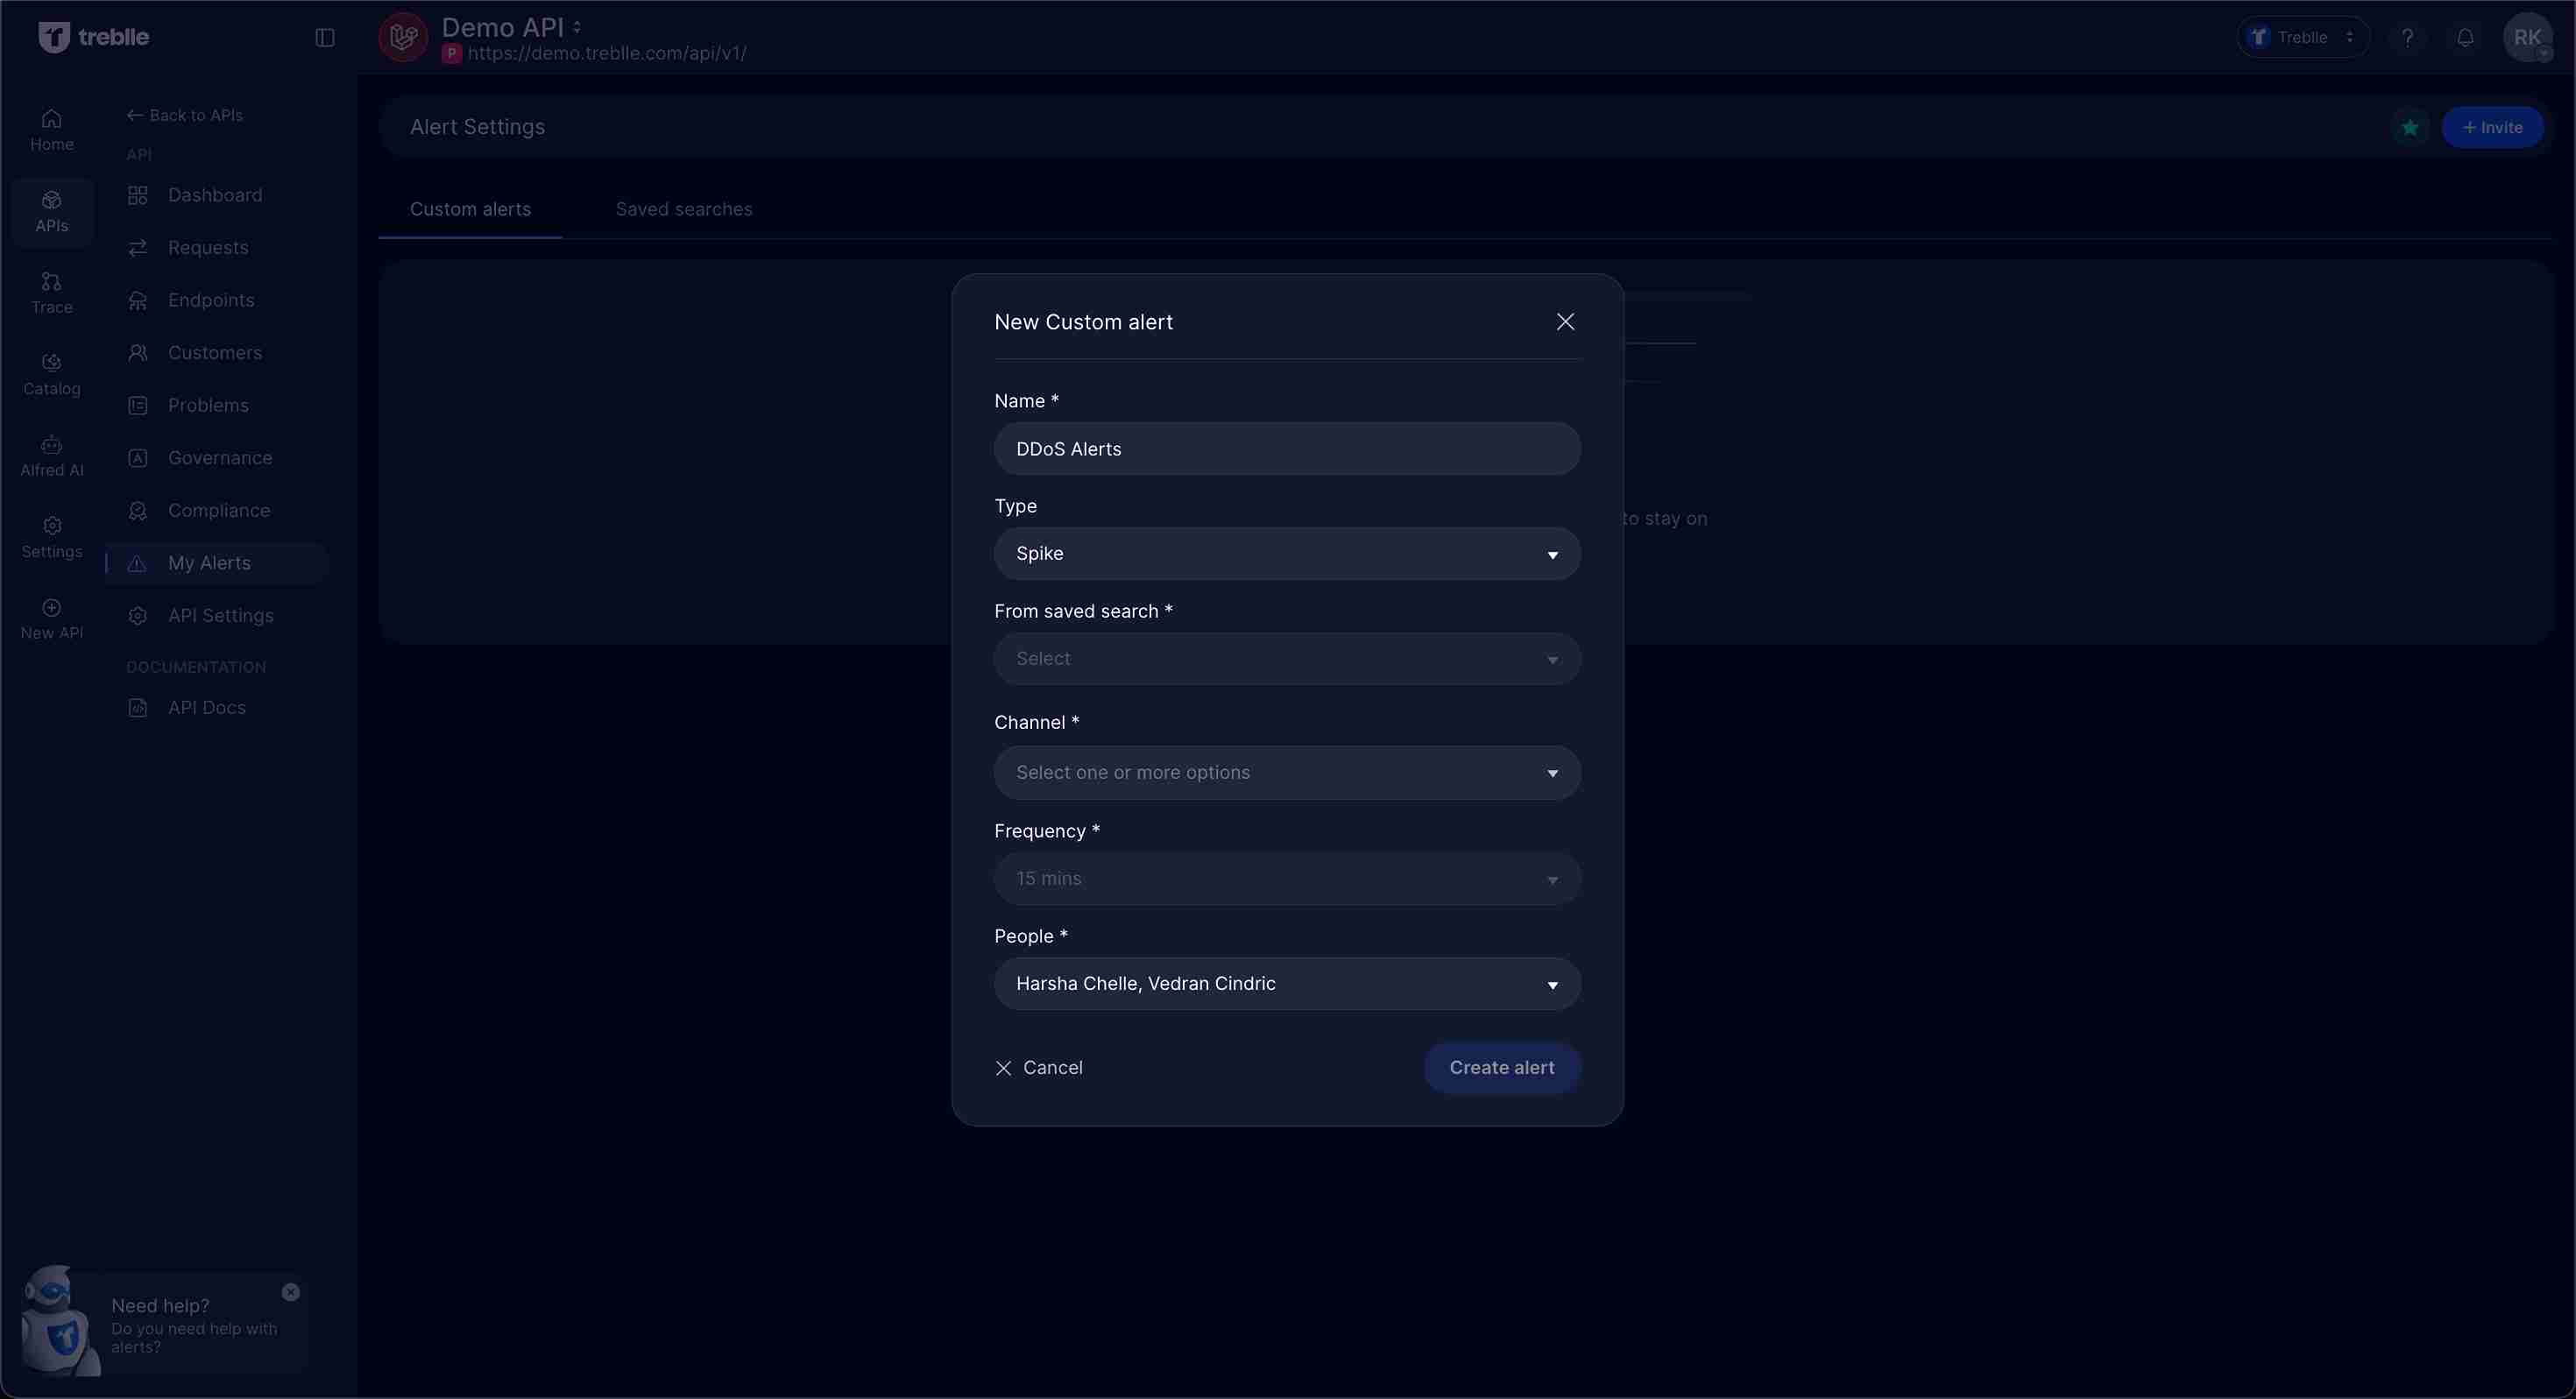Click the Create alert button

[1501, 1067]
